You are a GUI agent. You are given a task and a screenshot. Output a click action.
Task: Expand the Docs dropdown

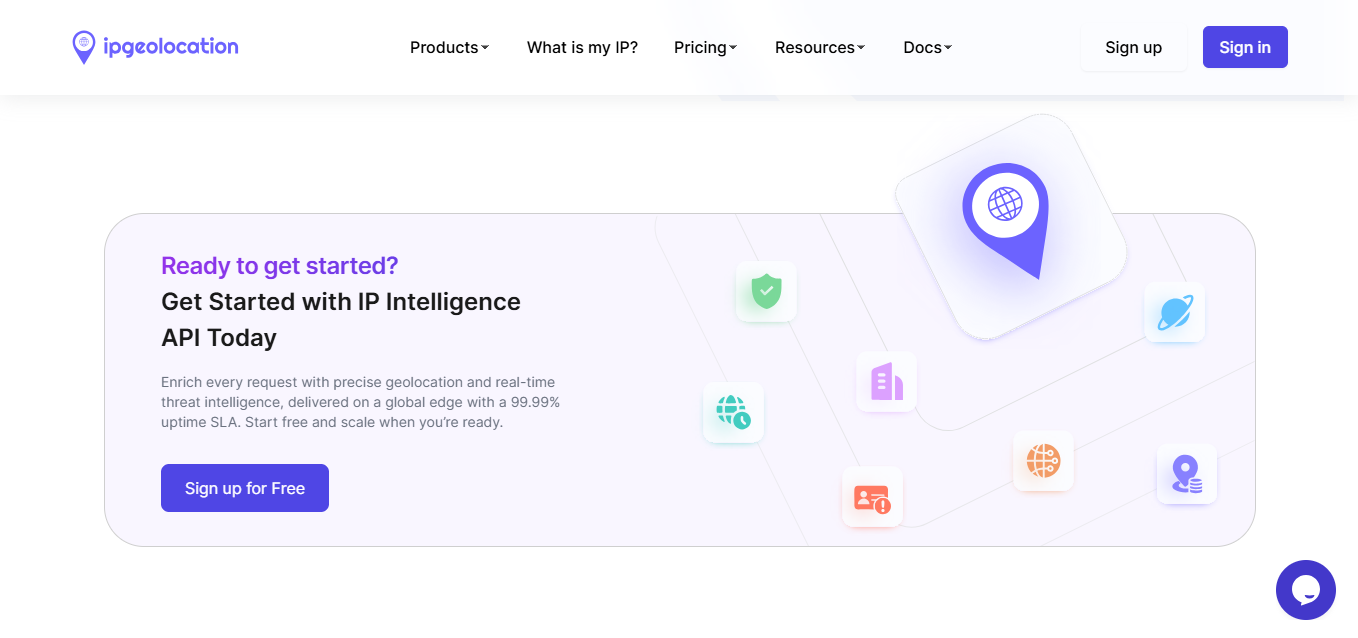coord(926,47)
